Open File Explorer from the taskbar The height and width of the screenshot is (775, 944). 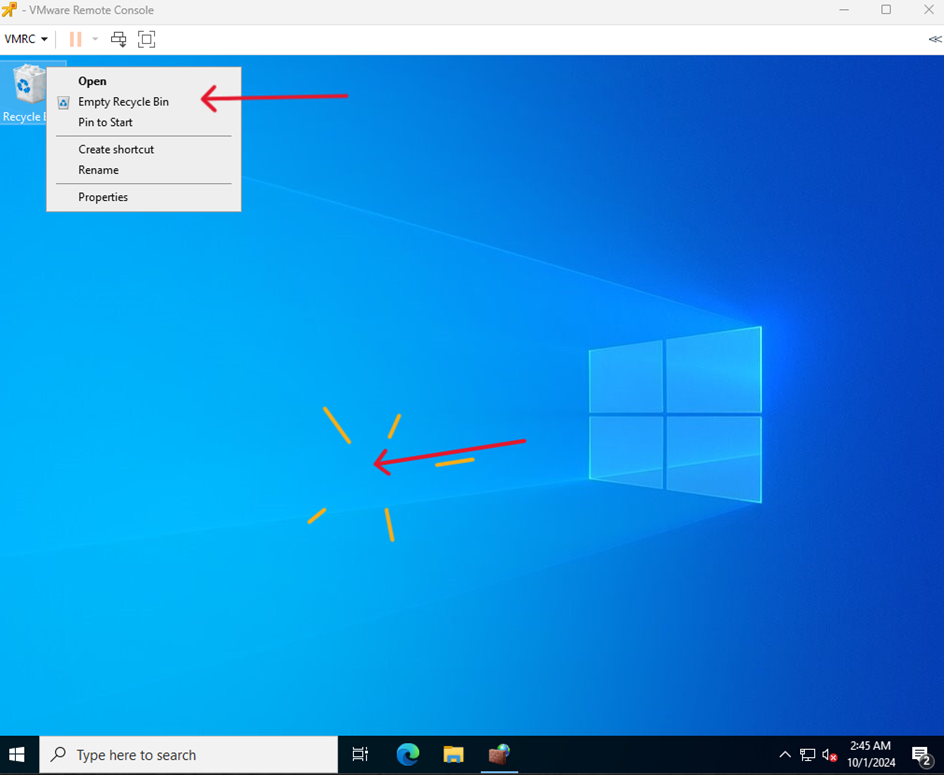point(453,755)
